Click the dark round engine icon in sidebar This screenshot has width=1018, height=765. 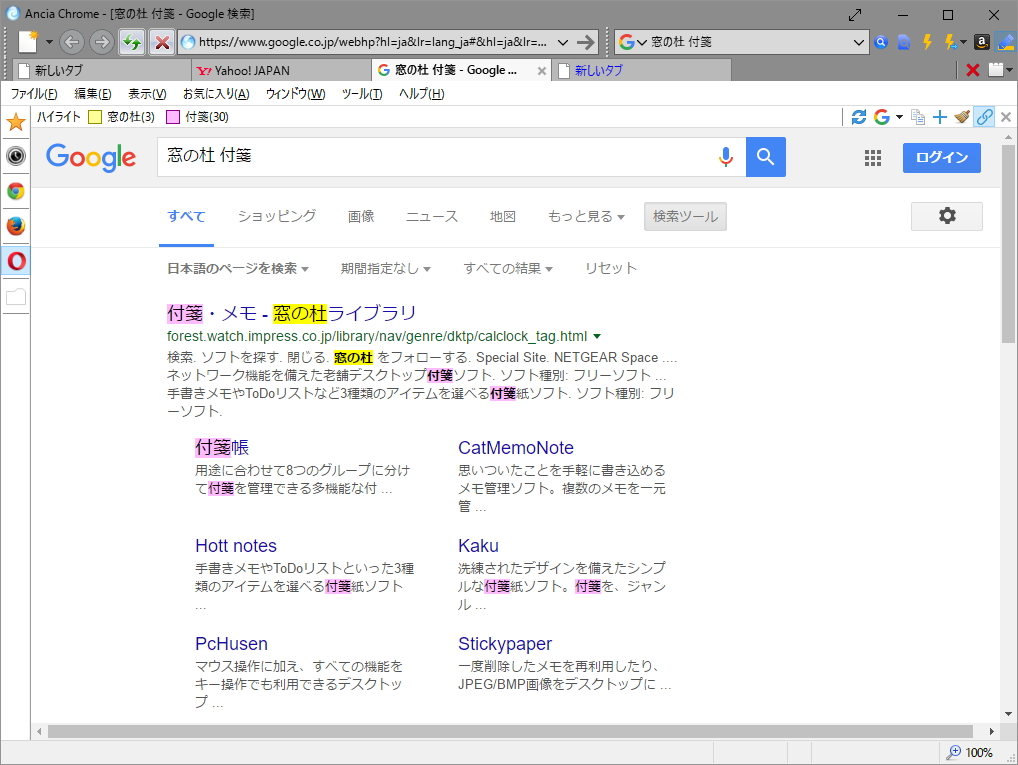pyautogui.click(x=16, y=156)
